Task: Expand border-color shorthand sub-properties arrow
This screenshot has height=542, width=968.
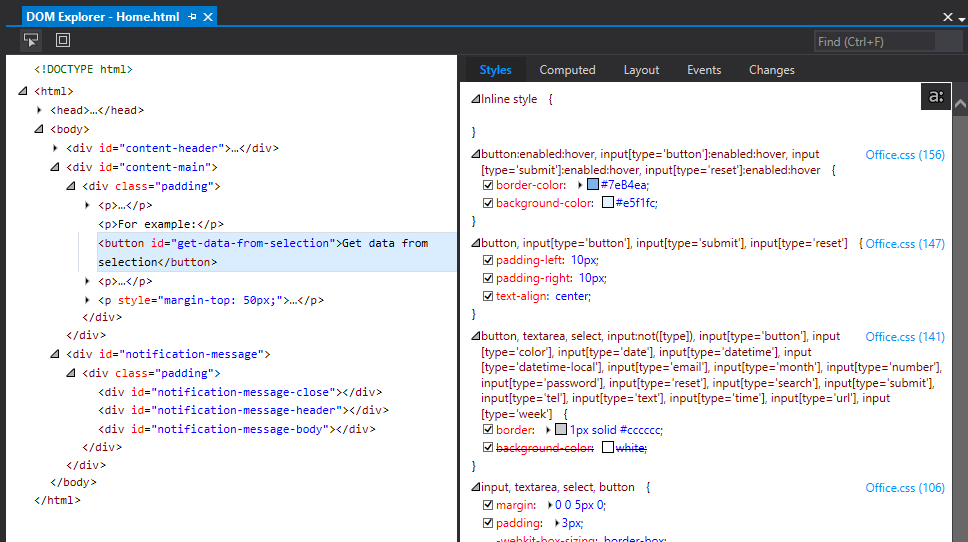Action: tap(580, 185)
